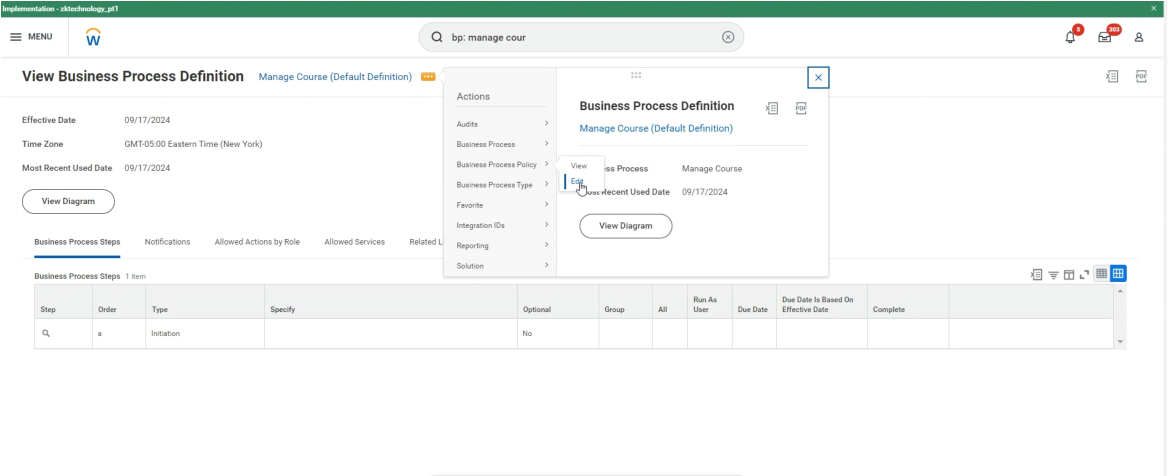The height and width of the screenshot is (476, 1168).
Task: Click the orange related actions button
Action: (428, 77)
